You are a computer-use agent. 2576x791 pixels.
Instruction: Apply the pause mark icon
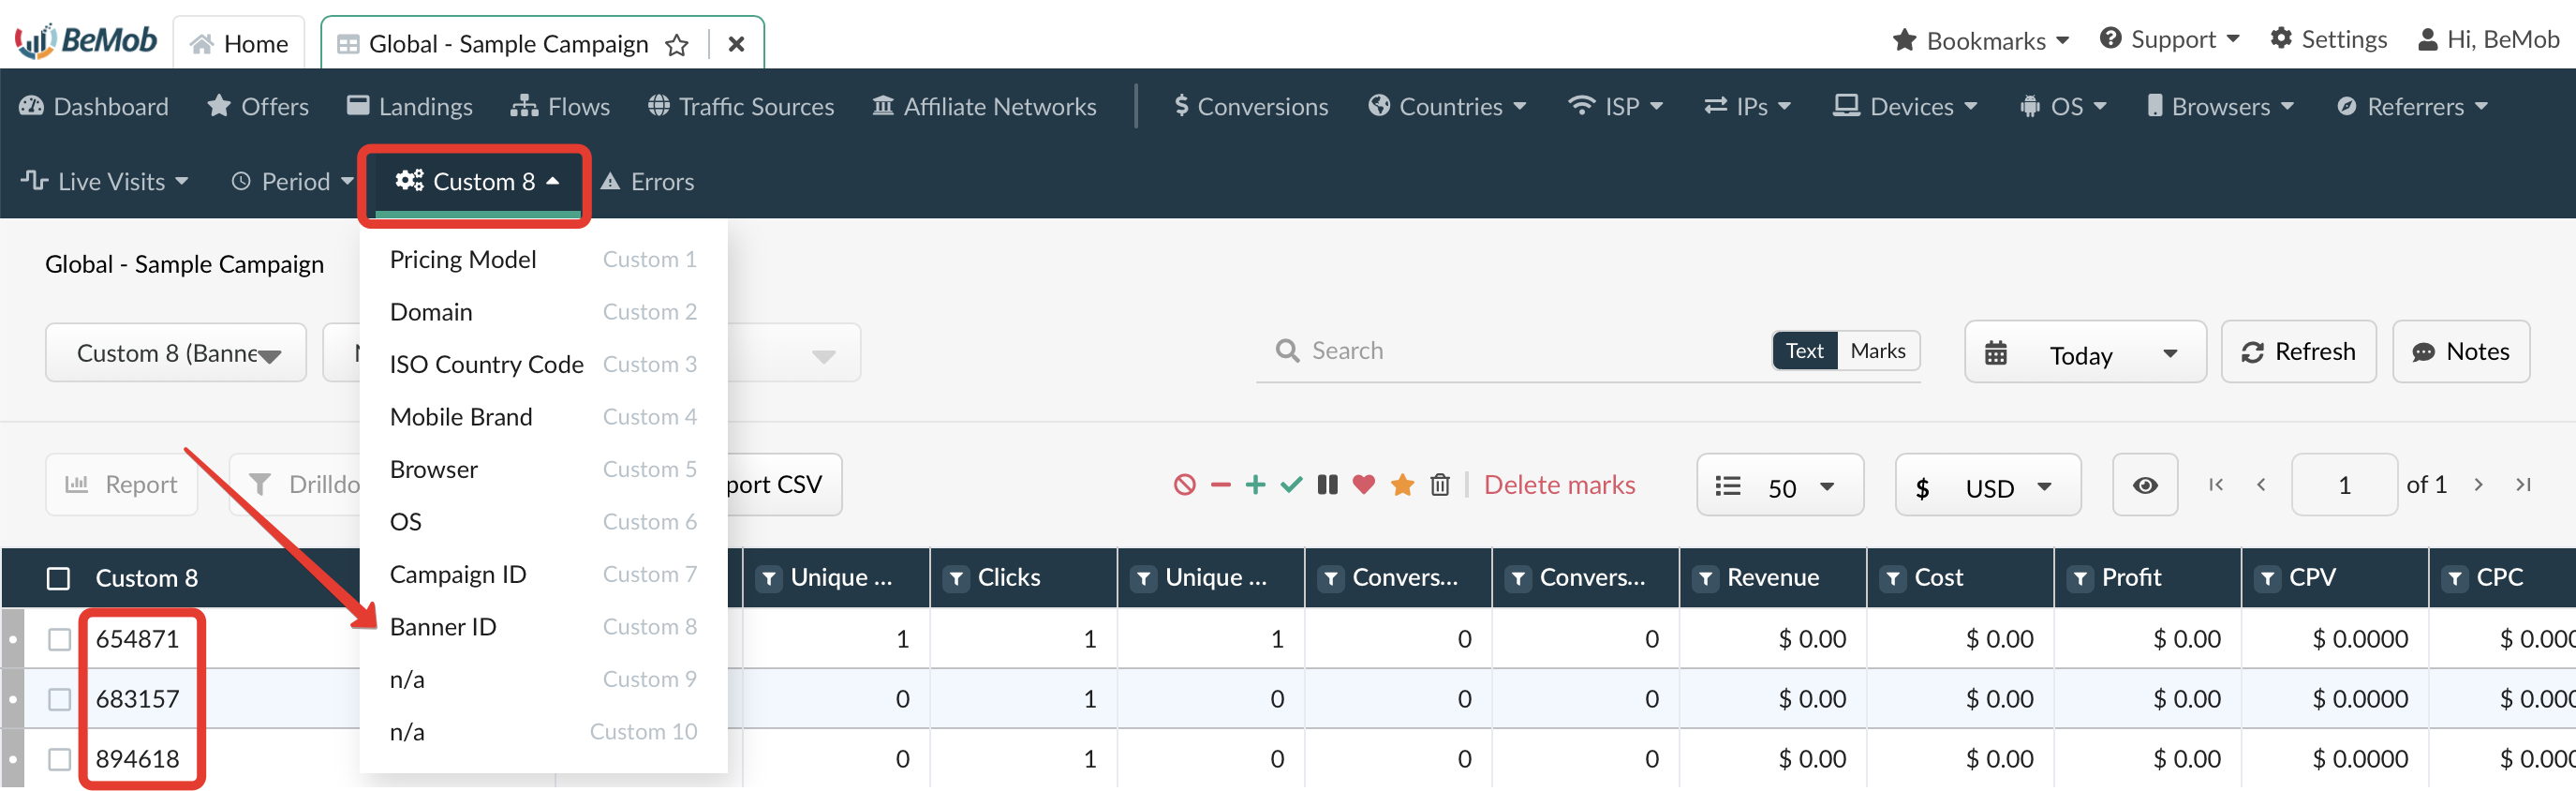[x=1327, y=485]
